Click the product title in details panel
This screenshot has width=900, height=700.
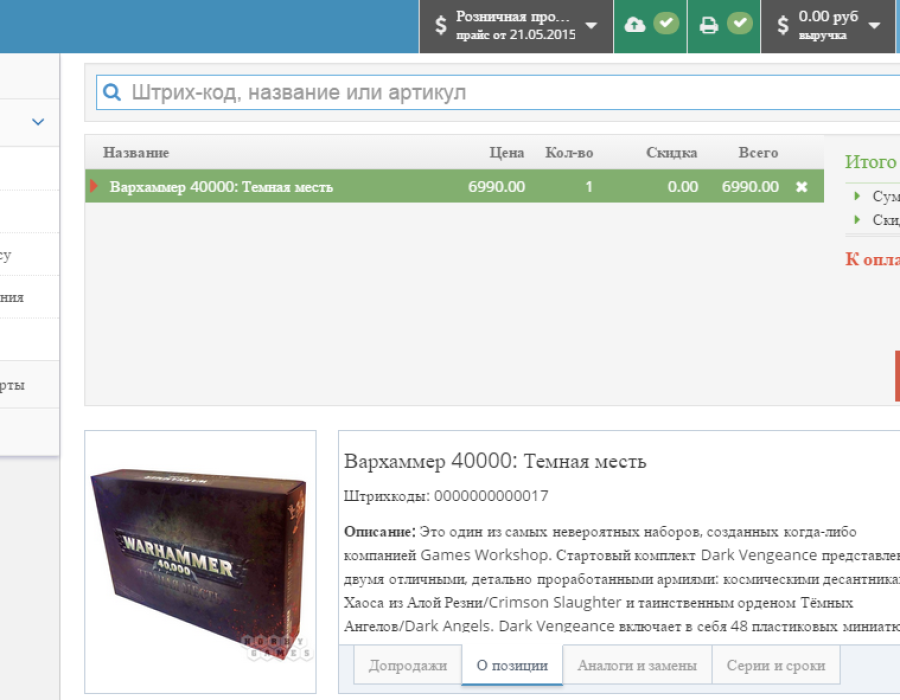[x=495, y=461]
